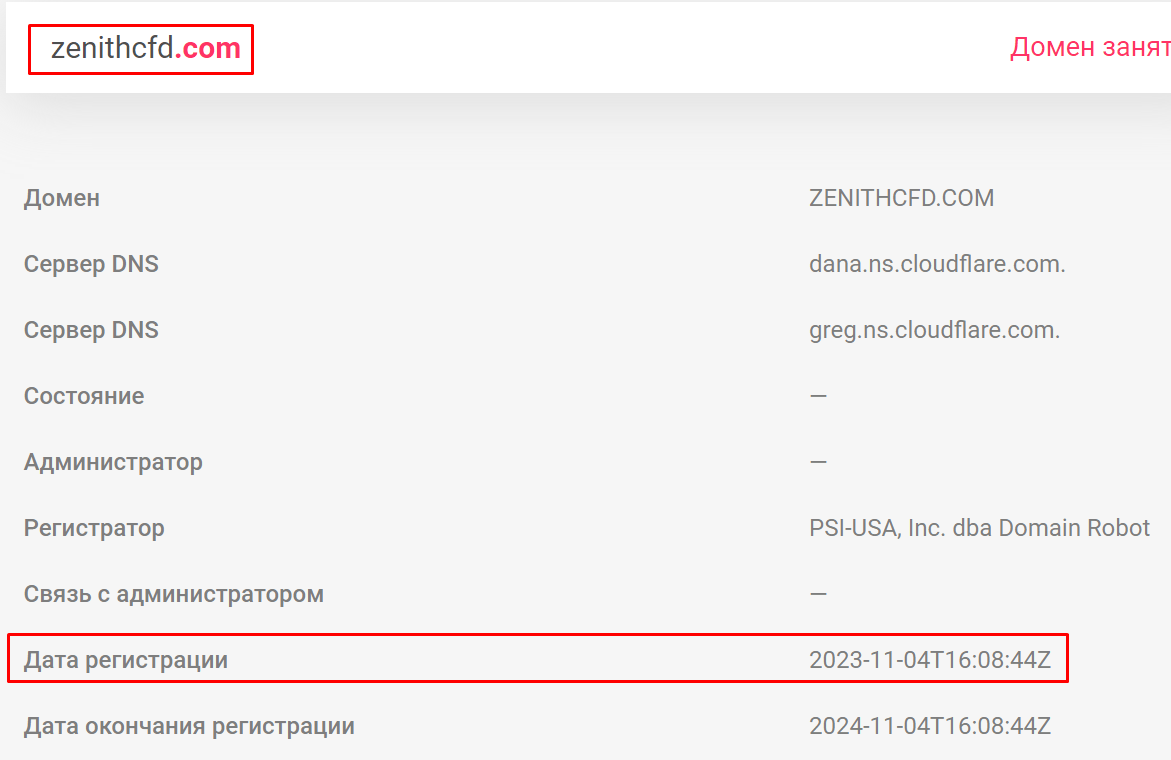
Task: Click the 'Дата регистрации' label
Action: click(125, 660)
